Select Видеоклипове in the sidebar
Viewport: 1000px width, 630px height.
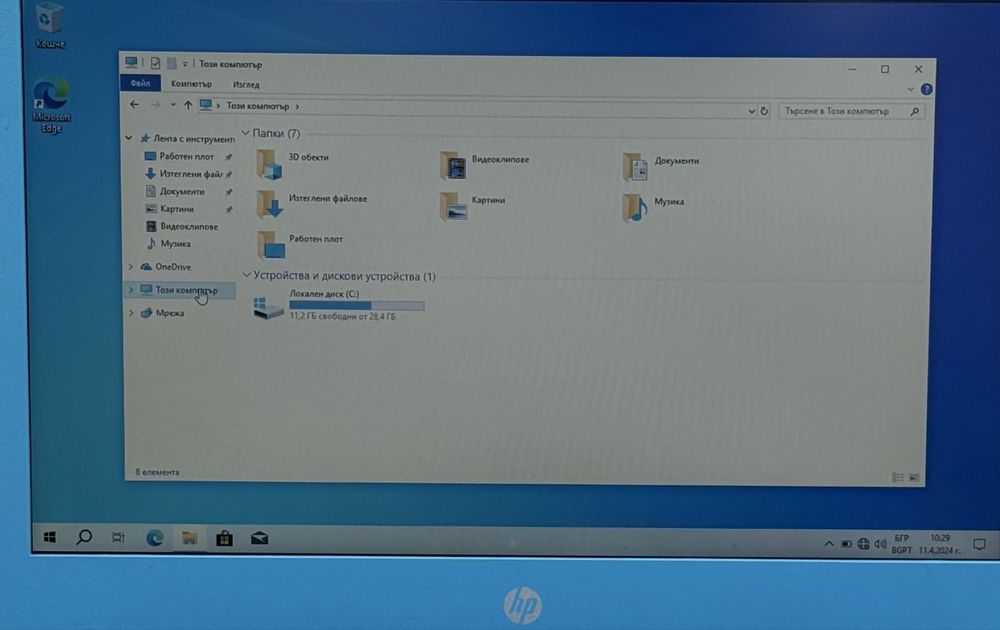[x=189, y=226]
